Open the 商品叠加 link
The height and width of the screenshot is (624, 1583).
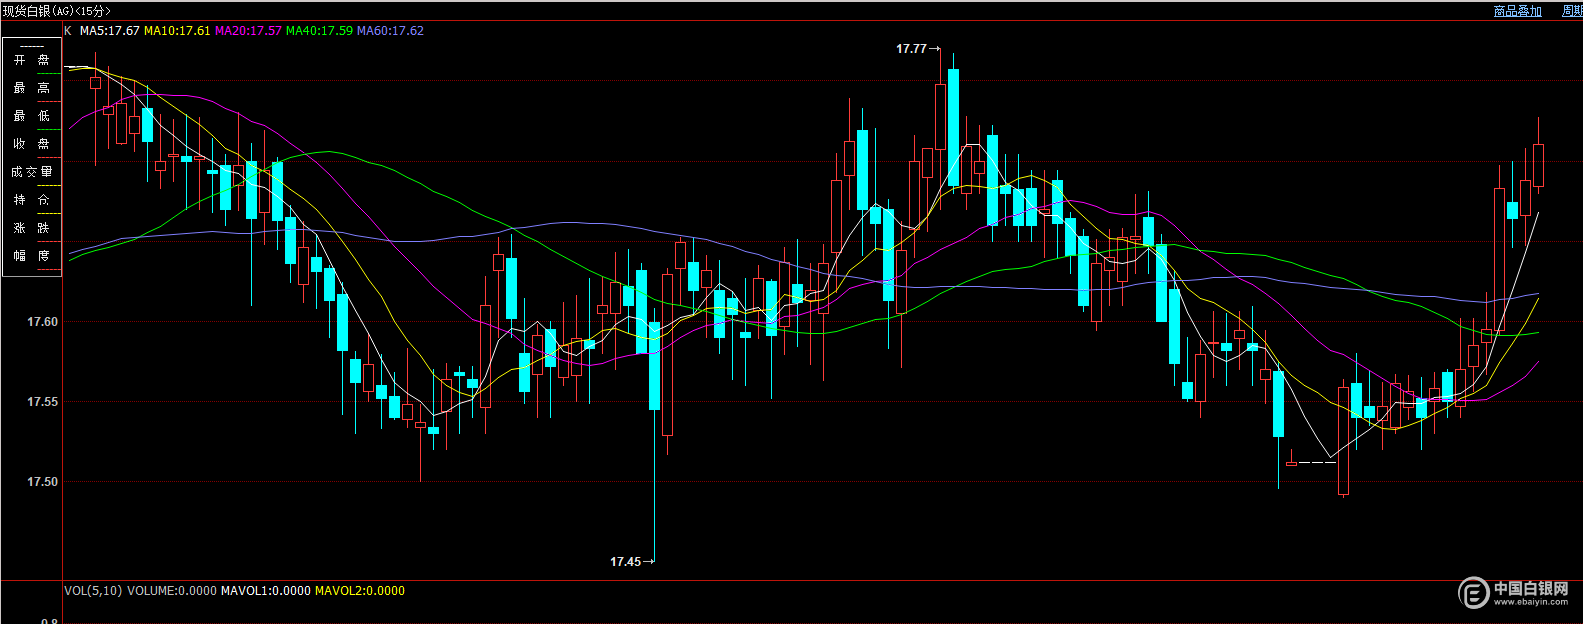click(1517, 11)
